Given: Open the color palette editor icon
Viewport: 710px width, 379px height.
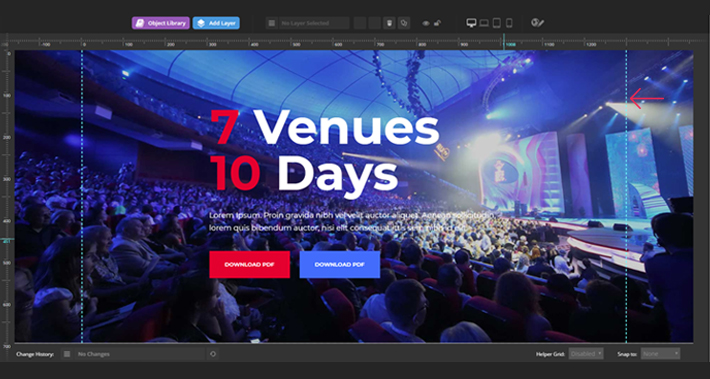Looking at the screenshot, I should pos(537,23).
